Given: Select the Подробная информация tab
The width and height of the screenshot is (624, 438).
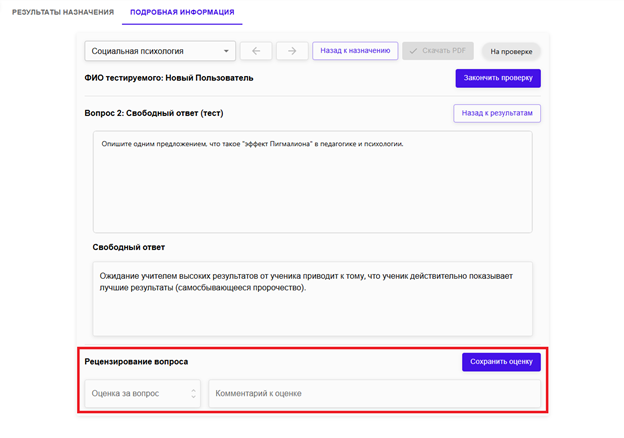Looking at the screenshot, I should click(x=182, y=12).
